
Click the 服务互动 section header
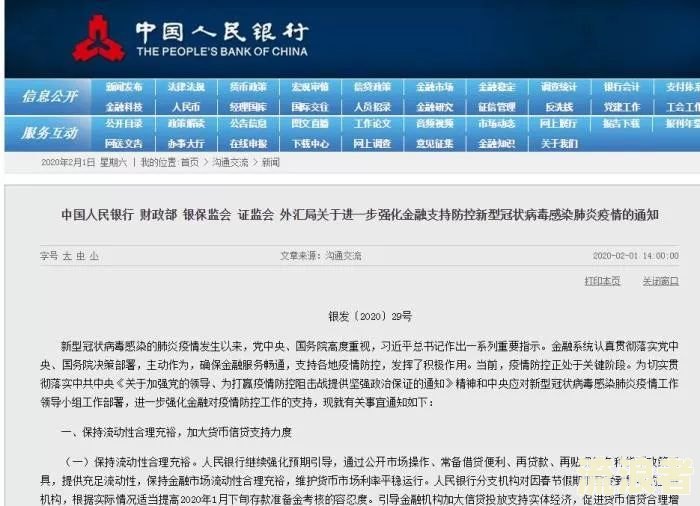tap(50, 133)
